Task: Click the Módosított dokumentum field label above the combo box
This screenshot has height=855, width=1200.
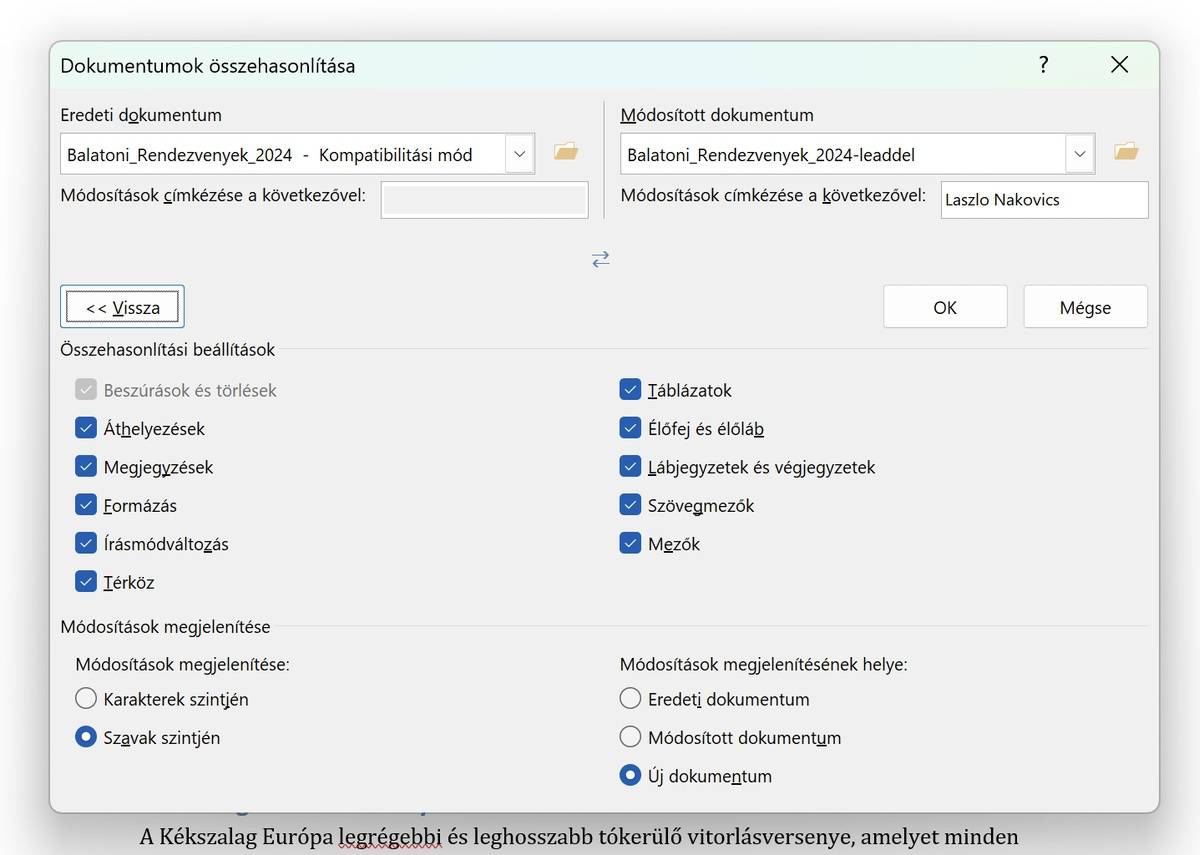Action: pyautogui.click(x=717, y=115)
